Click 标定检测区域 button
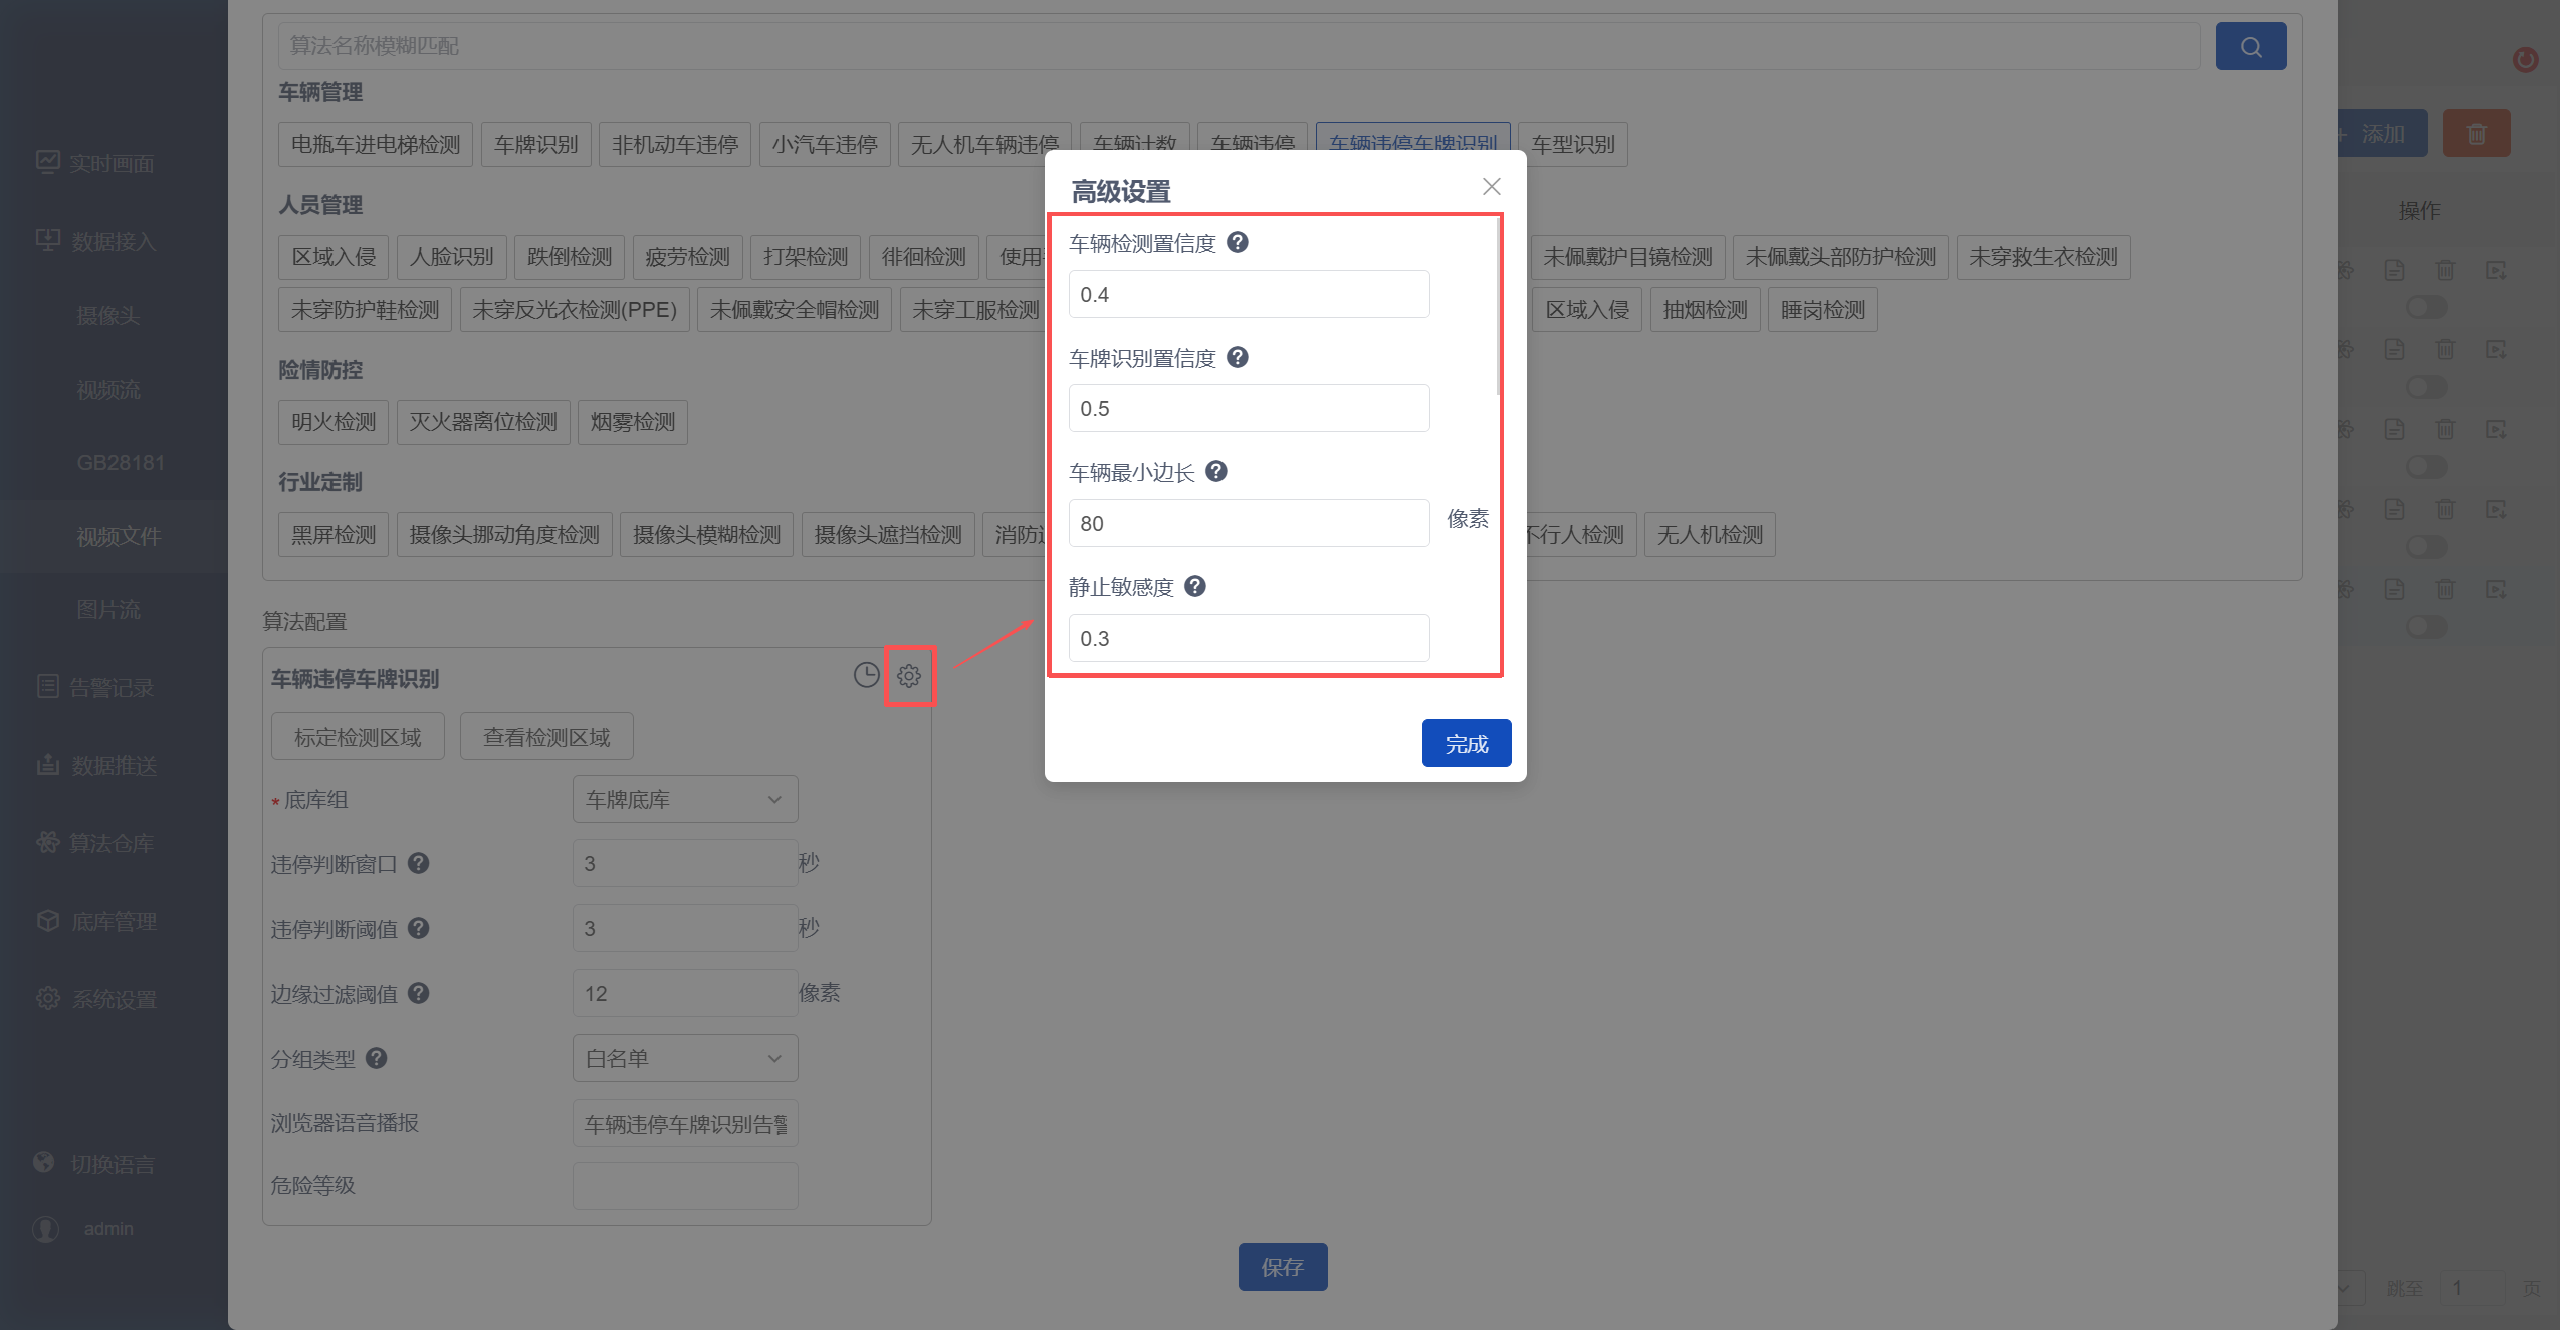 (357, 737)
